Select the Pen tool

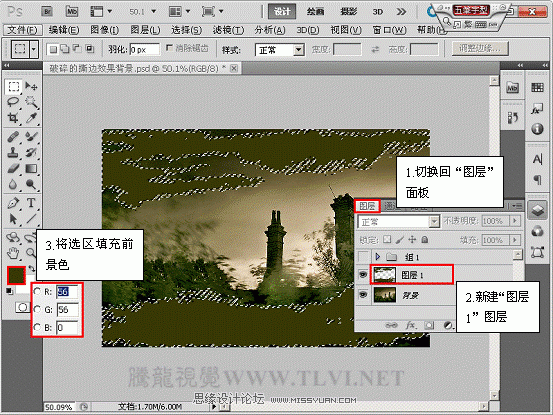point(13,203)
